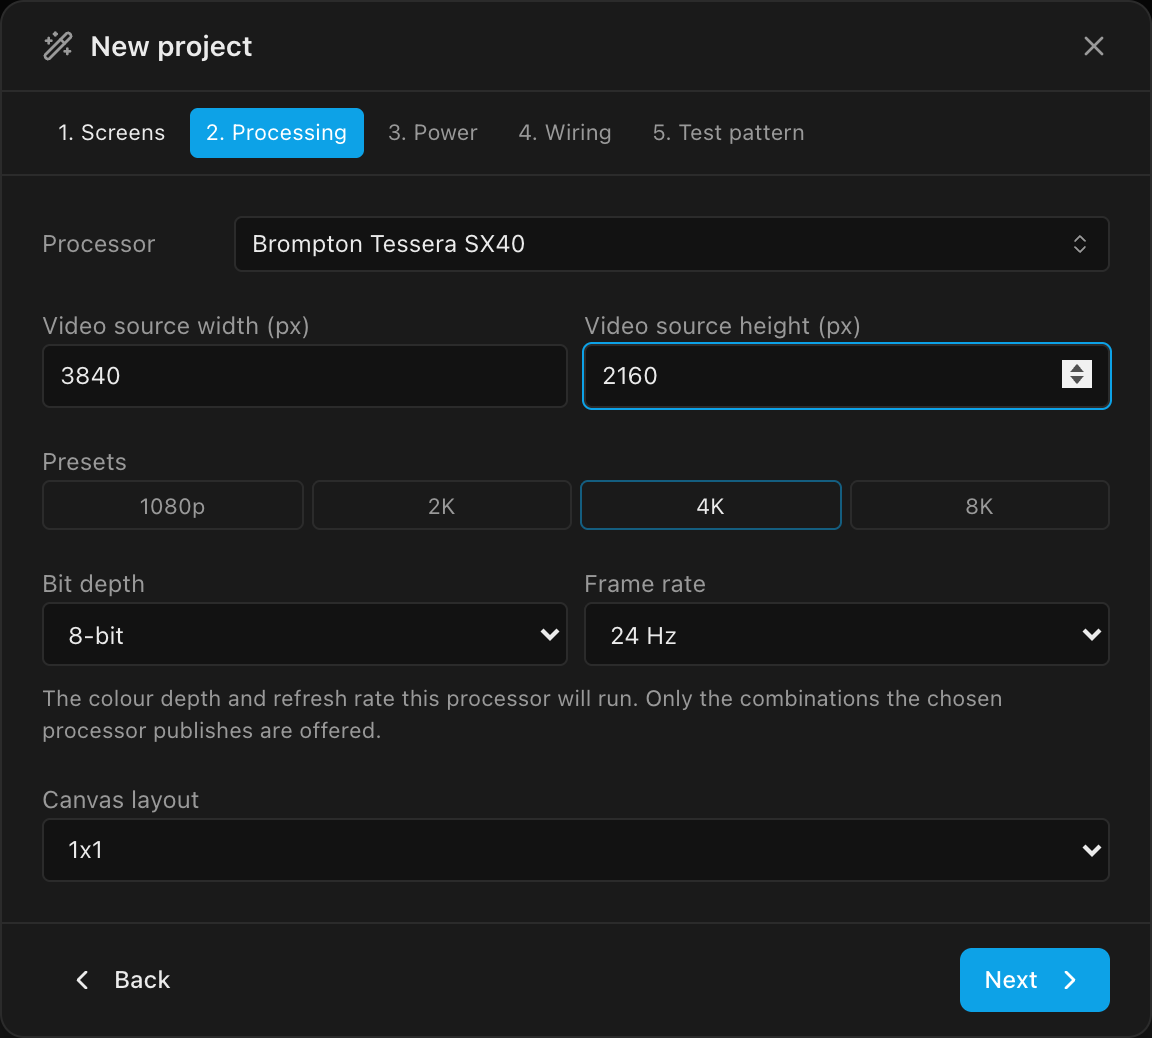Decrease video source height with stepper down arrow

click(x=1077, y=381)
